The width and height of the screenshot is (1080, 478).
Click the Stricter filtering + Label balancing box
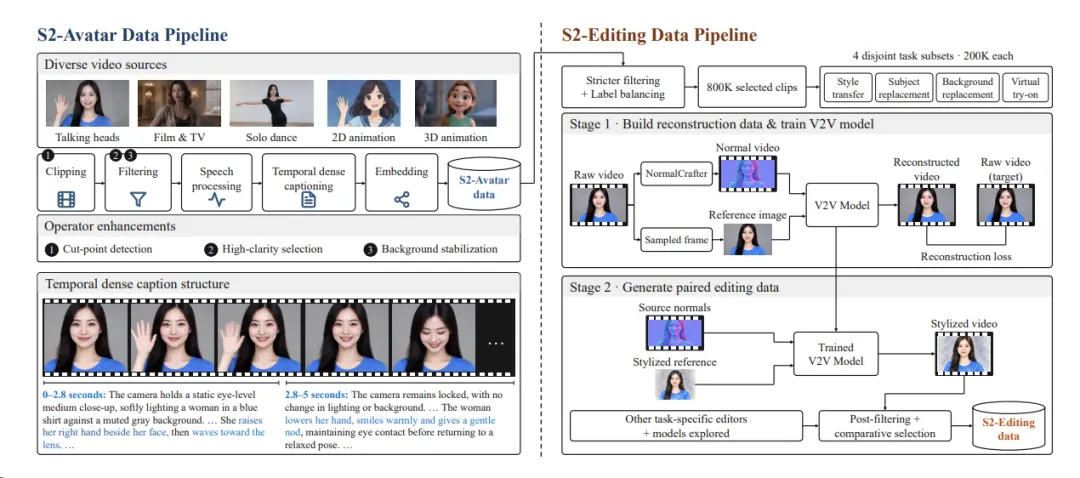(x=624, y=87)
